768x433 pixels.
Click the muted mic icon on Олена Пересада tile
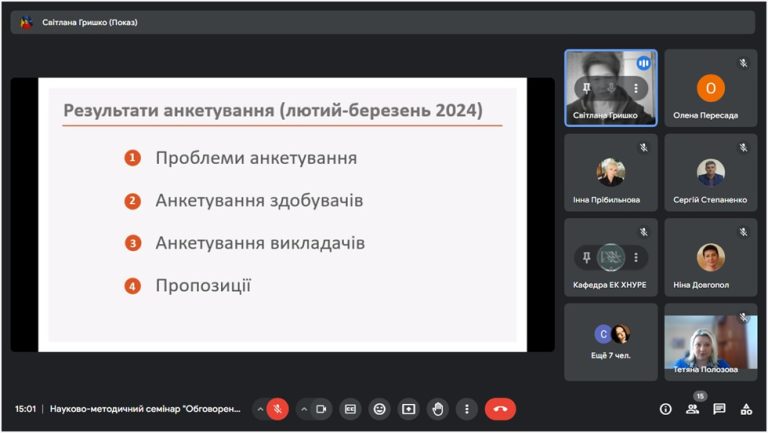[x=744, y=63]
